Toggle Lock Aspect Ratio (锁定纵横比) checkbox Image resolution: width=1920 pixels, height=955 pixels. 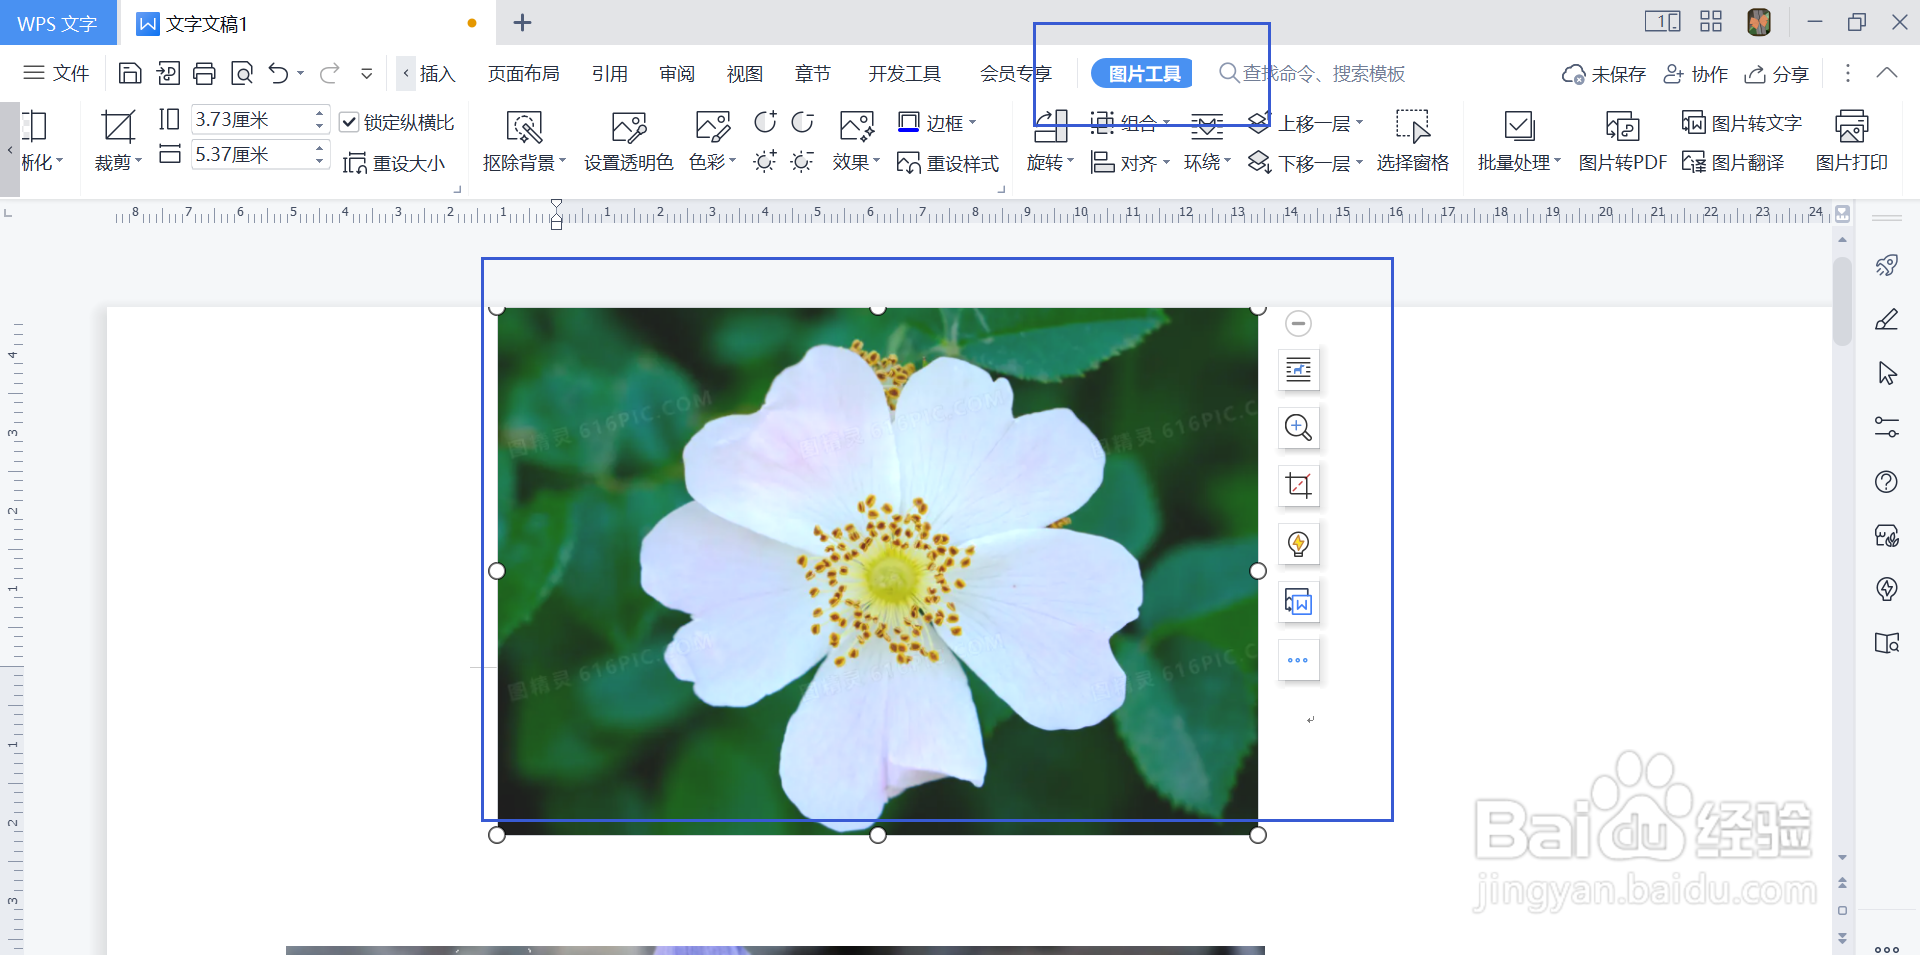tap(349, 122)
